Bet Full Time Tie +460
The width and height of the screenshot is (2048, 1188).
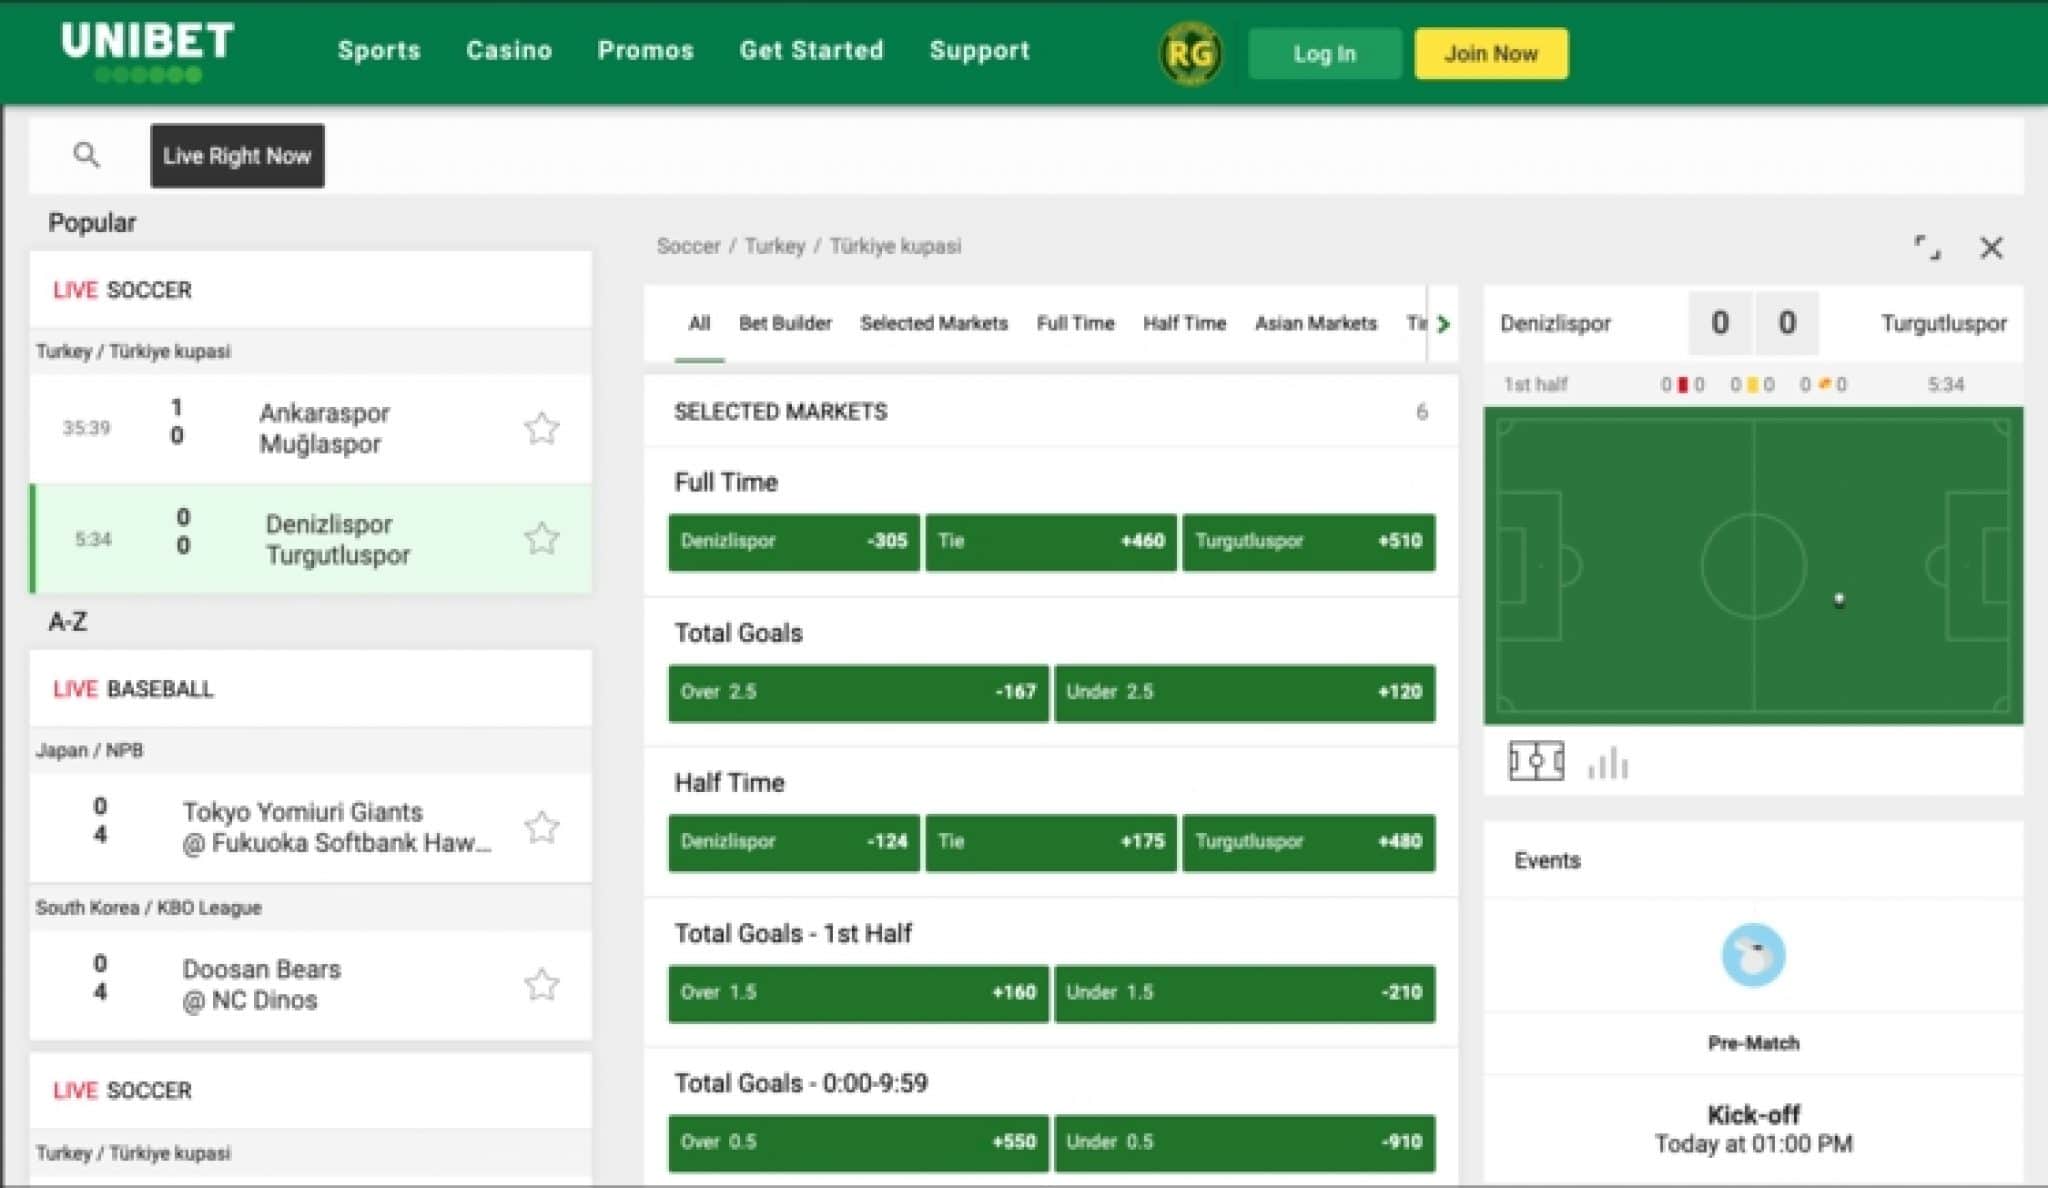point(1051,542)
